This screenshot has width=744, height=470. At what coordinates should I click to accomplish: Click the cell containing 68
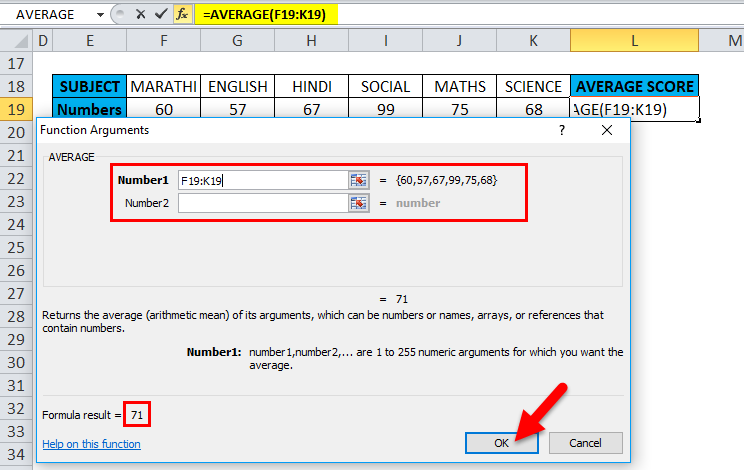tap(533, 109)
